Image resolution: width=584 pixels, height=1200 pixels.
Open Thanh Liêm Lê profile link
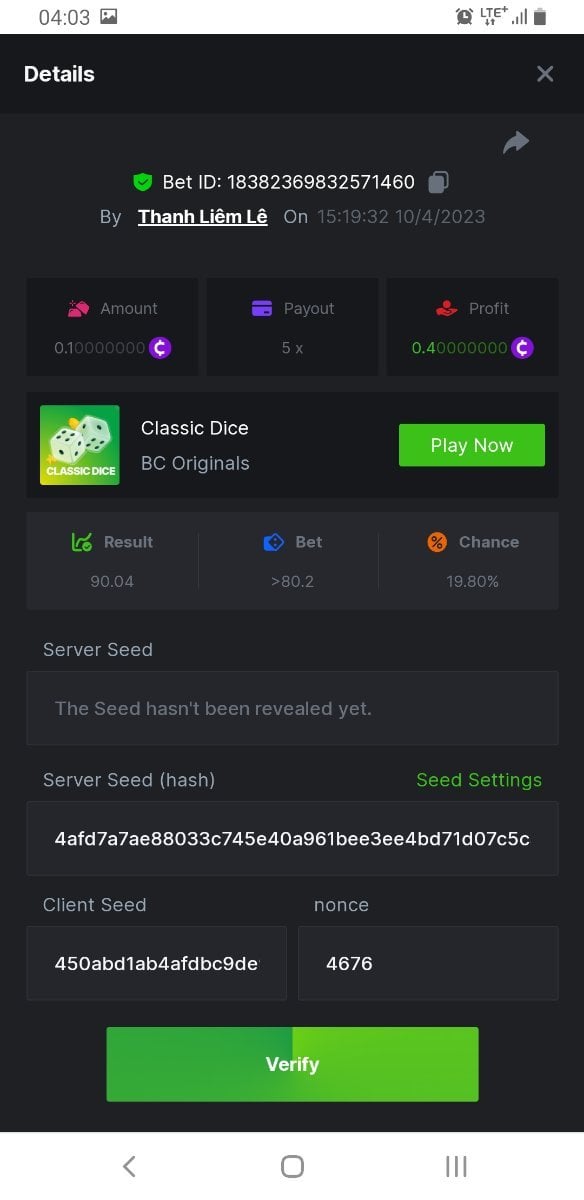[x=203, y=216]
